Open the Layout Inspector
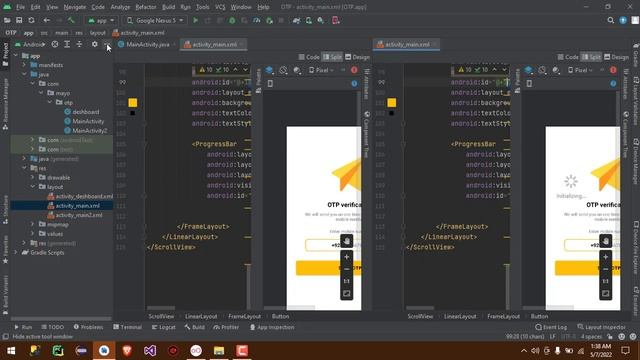 click(601, 327)
